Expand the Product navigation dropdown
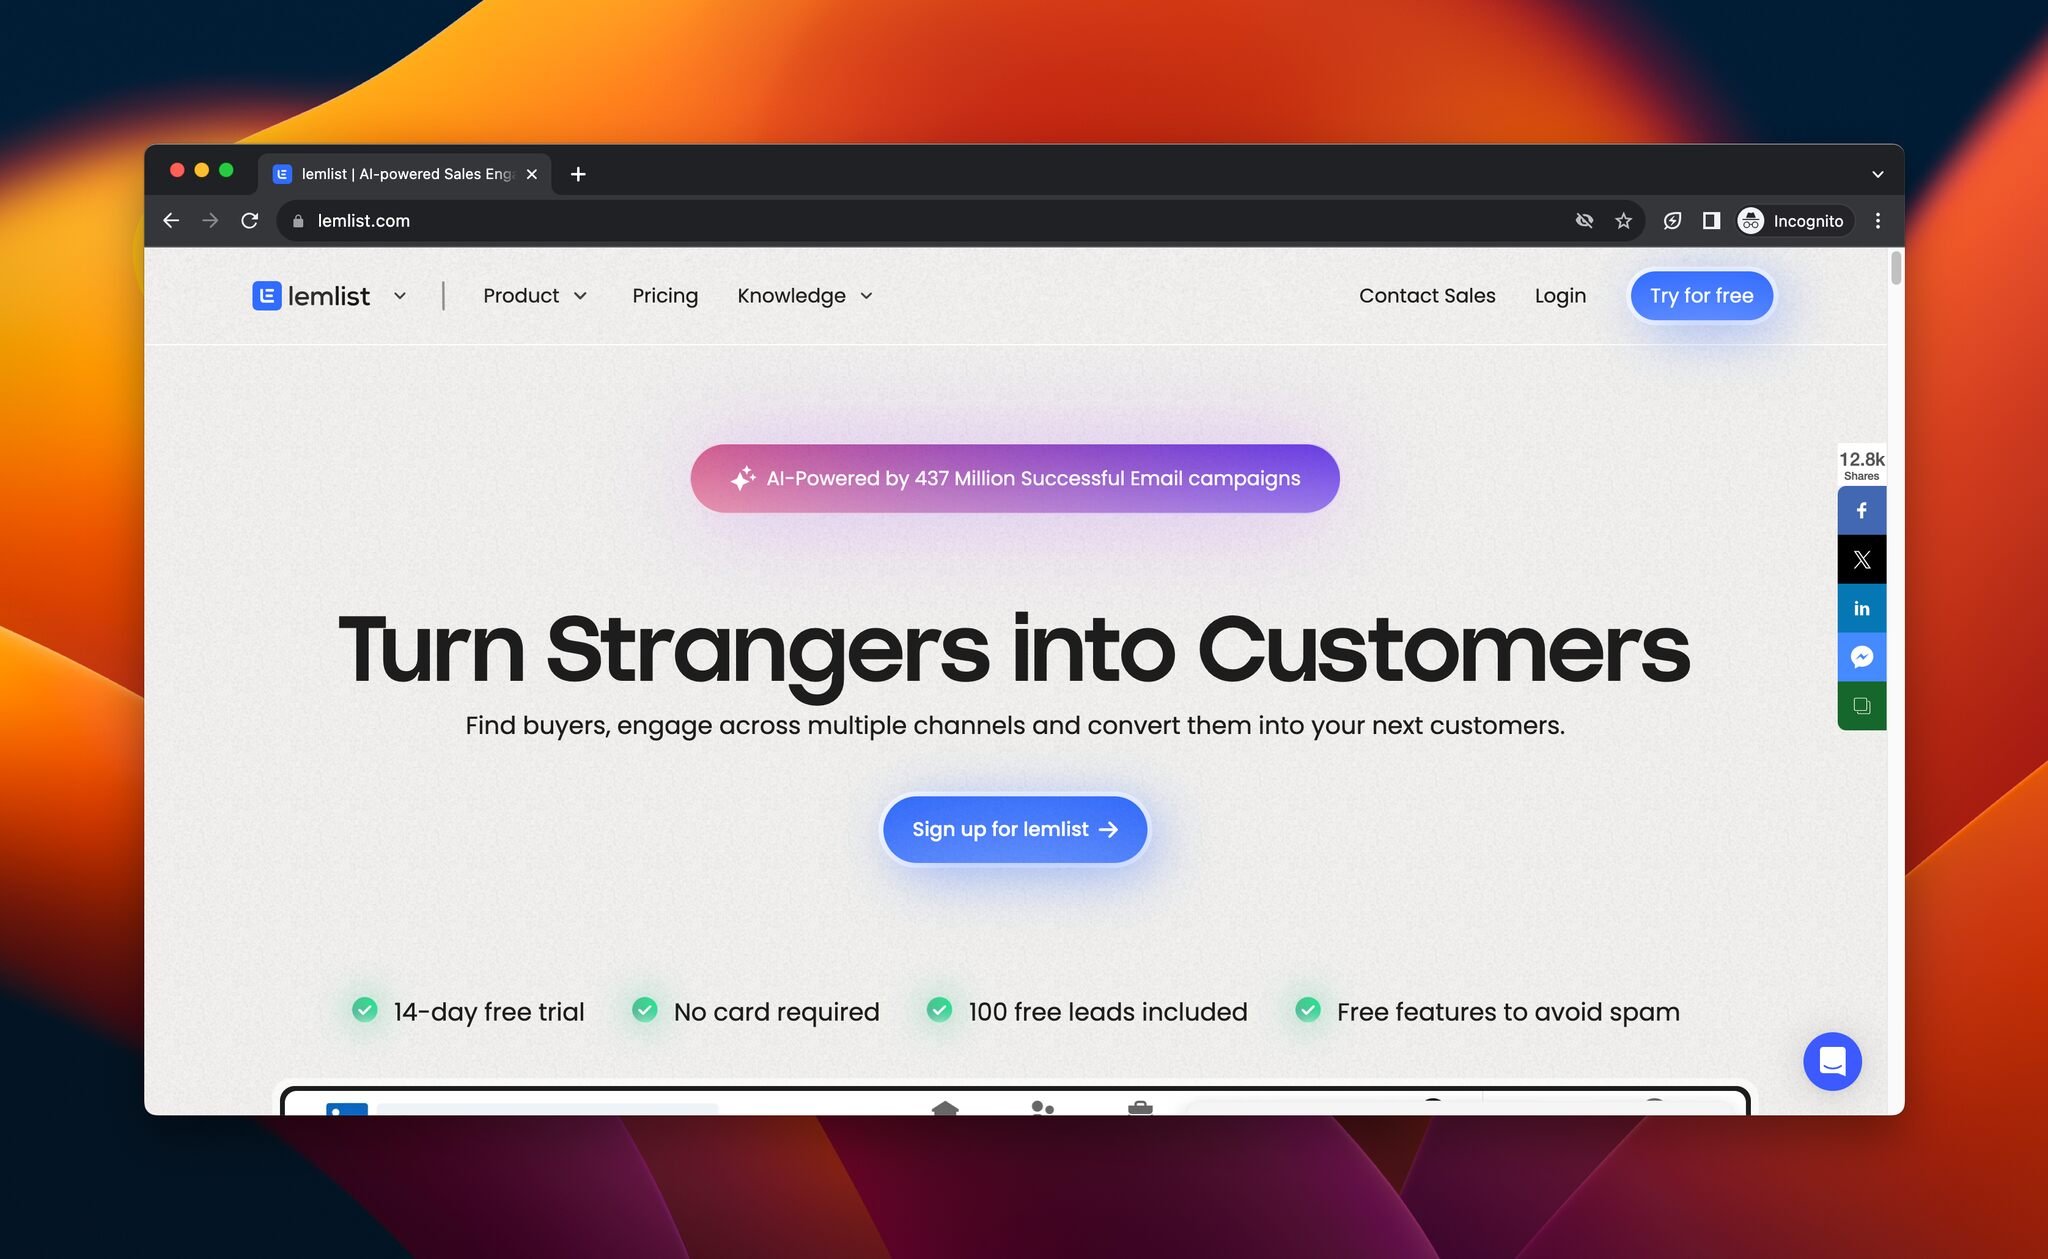 coord(534,295)
